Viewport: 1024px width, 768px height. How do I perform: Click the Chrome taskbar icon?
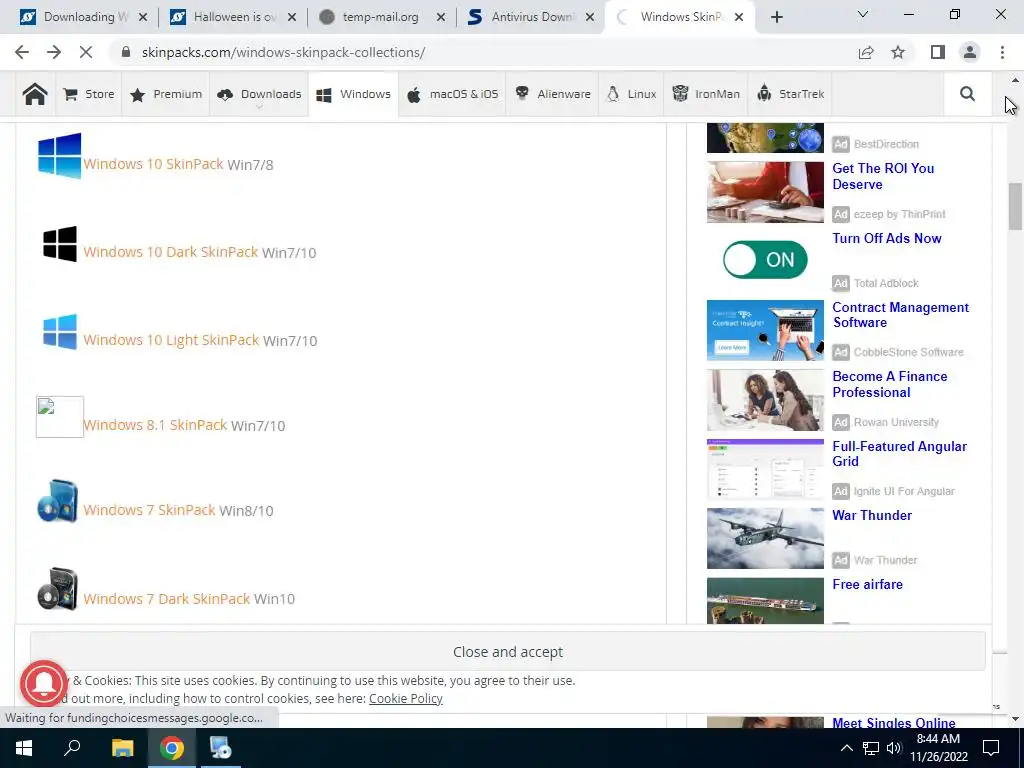click(171, 748)
